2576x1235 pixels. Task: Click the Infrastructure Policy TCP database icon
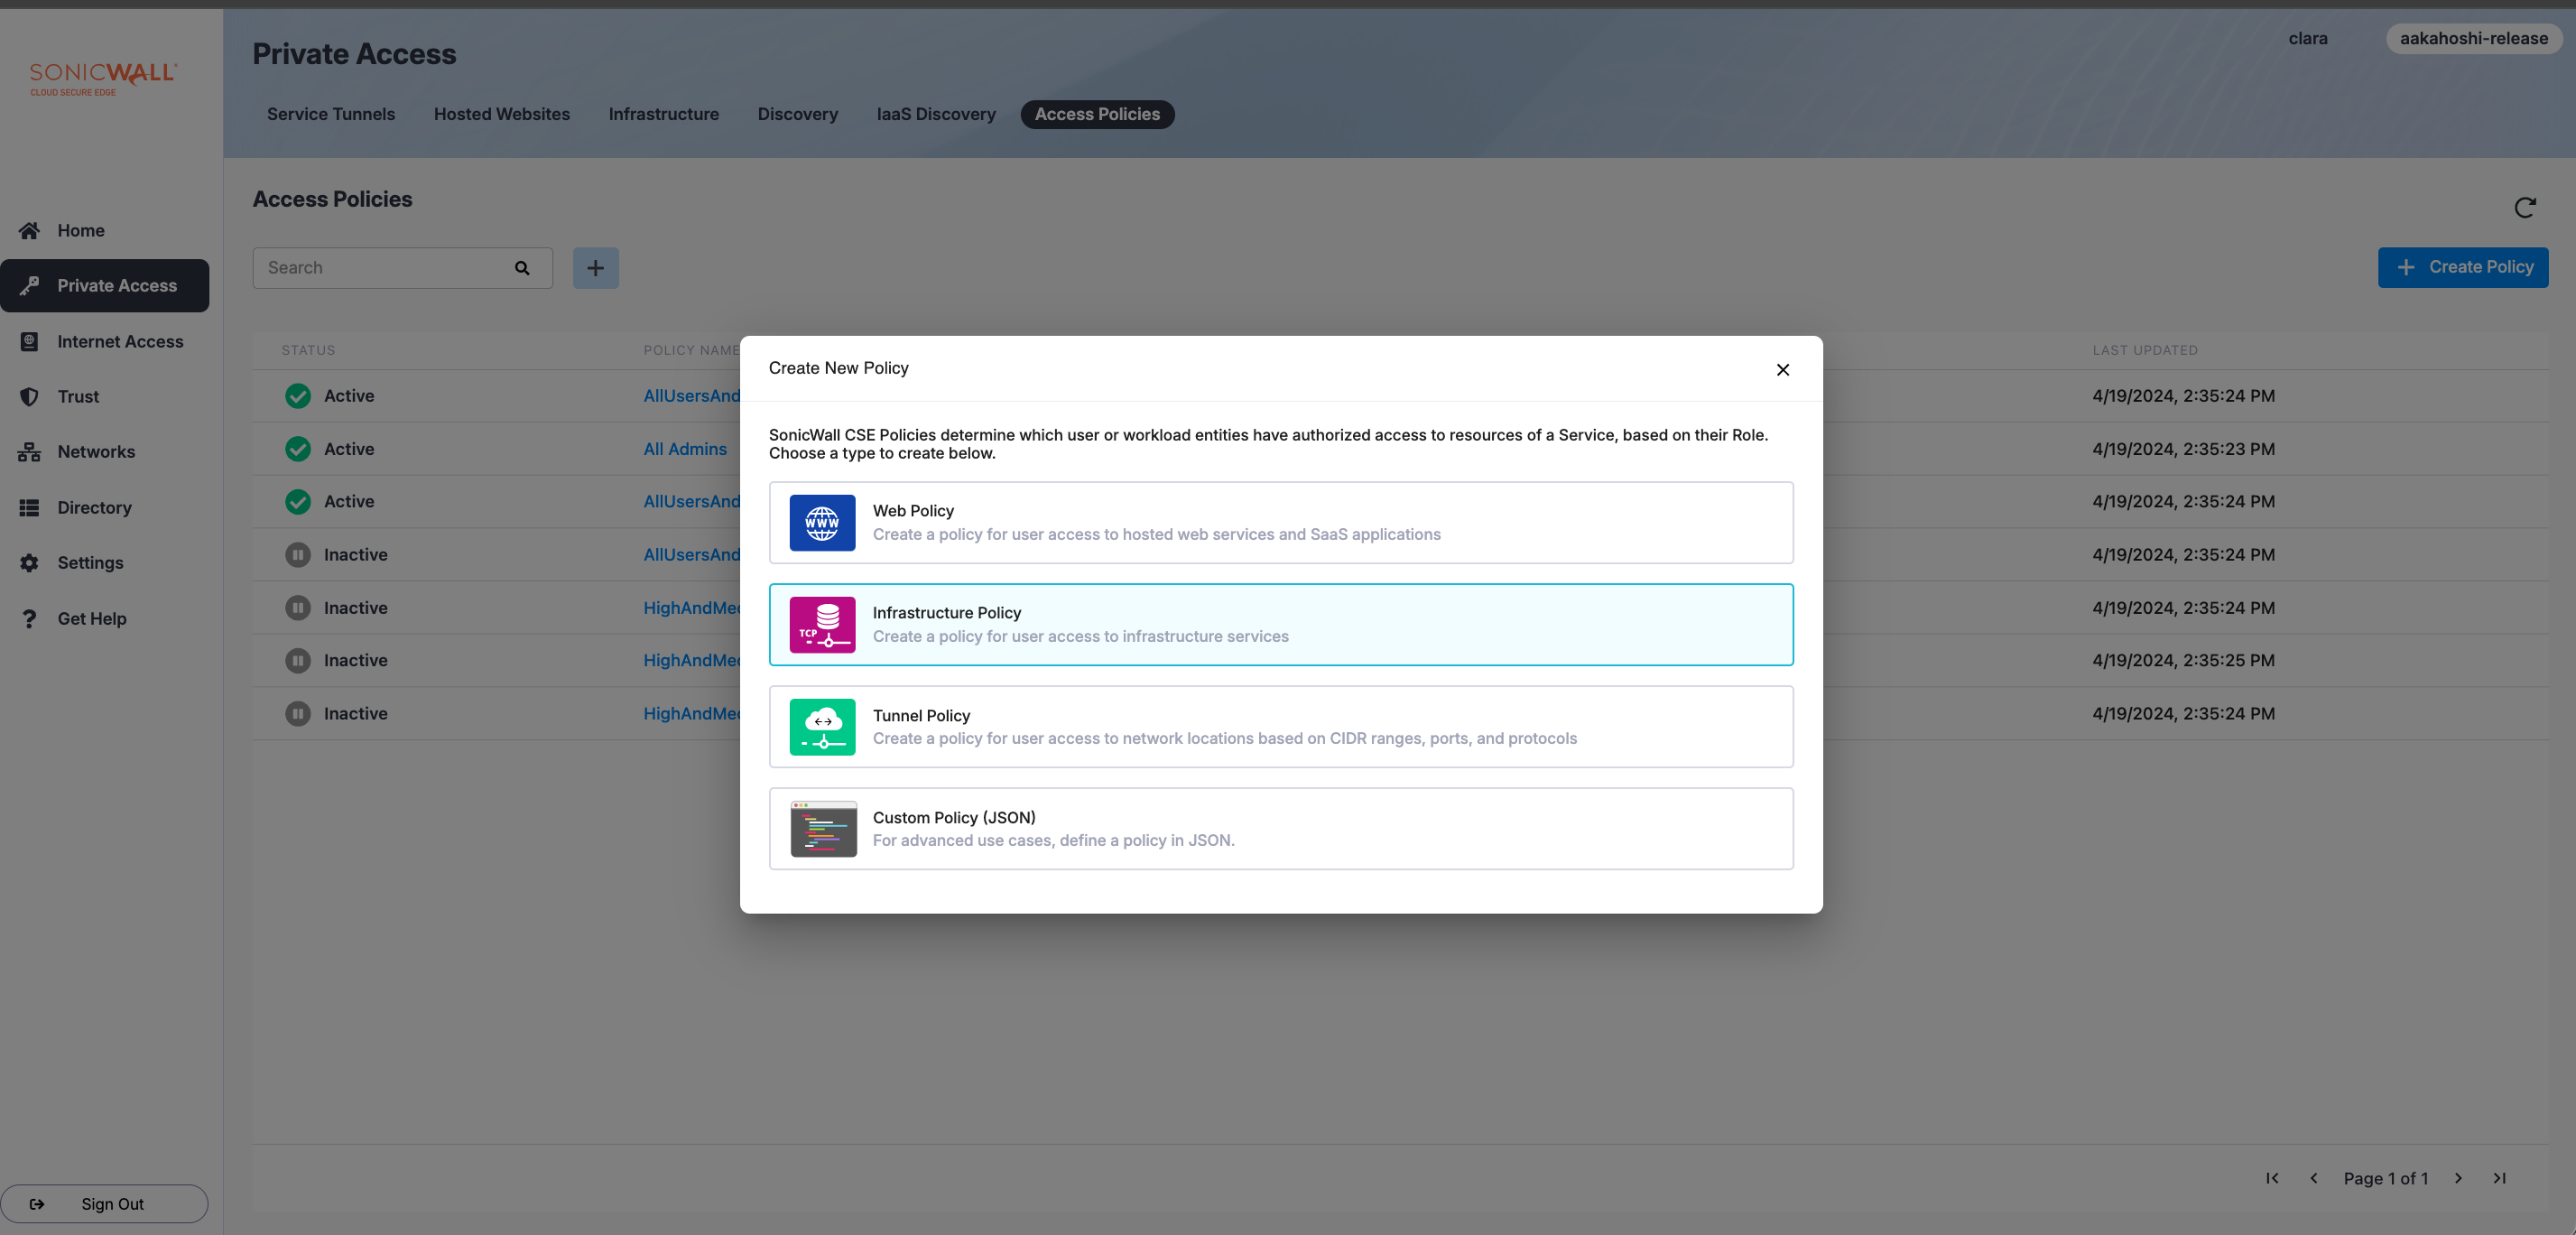(822, 625)
